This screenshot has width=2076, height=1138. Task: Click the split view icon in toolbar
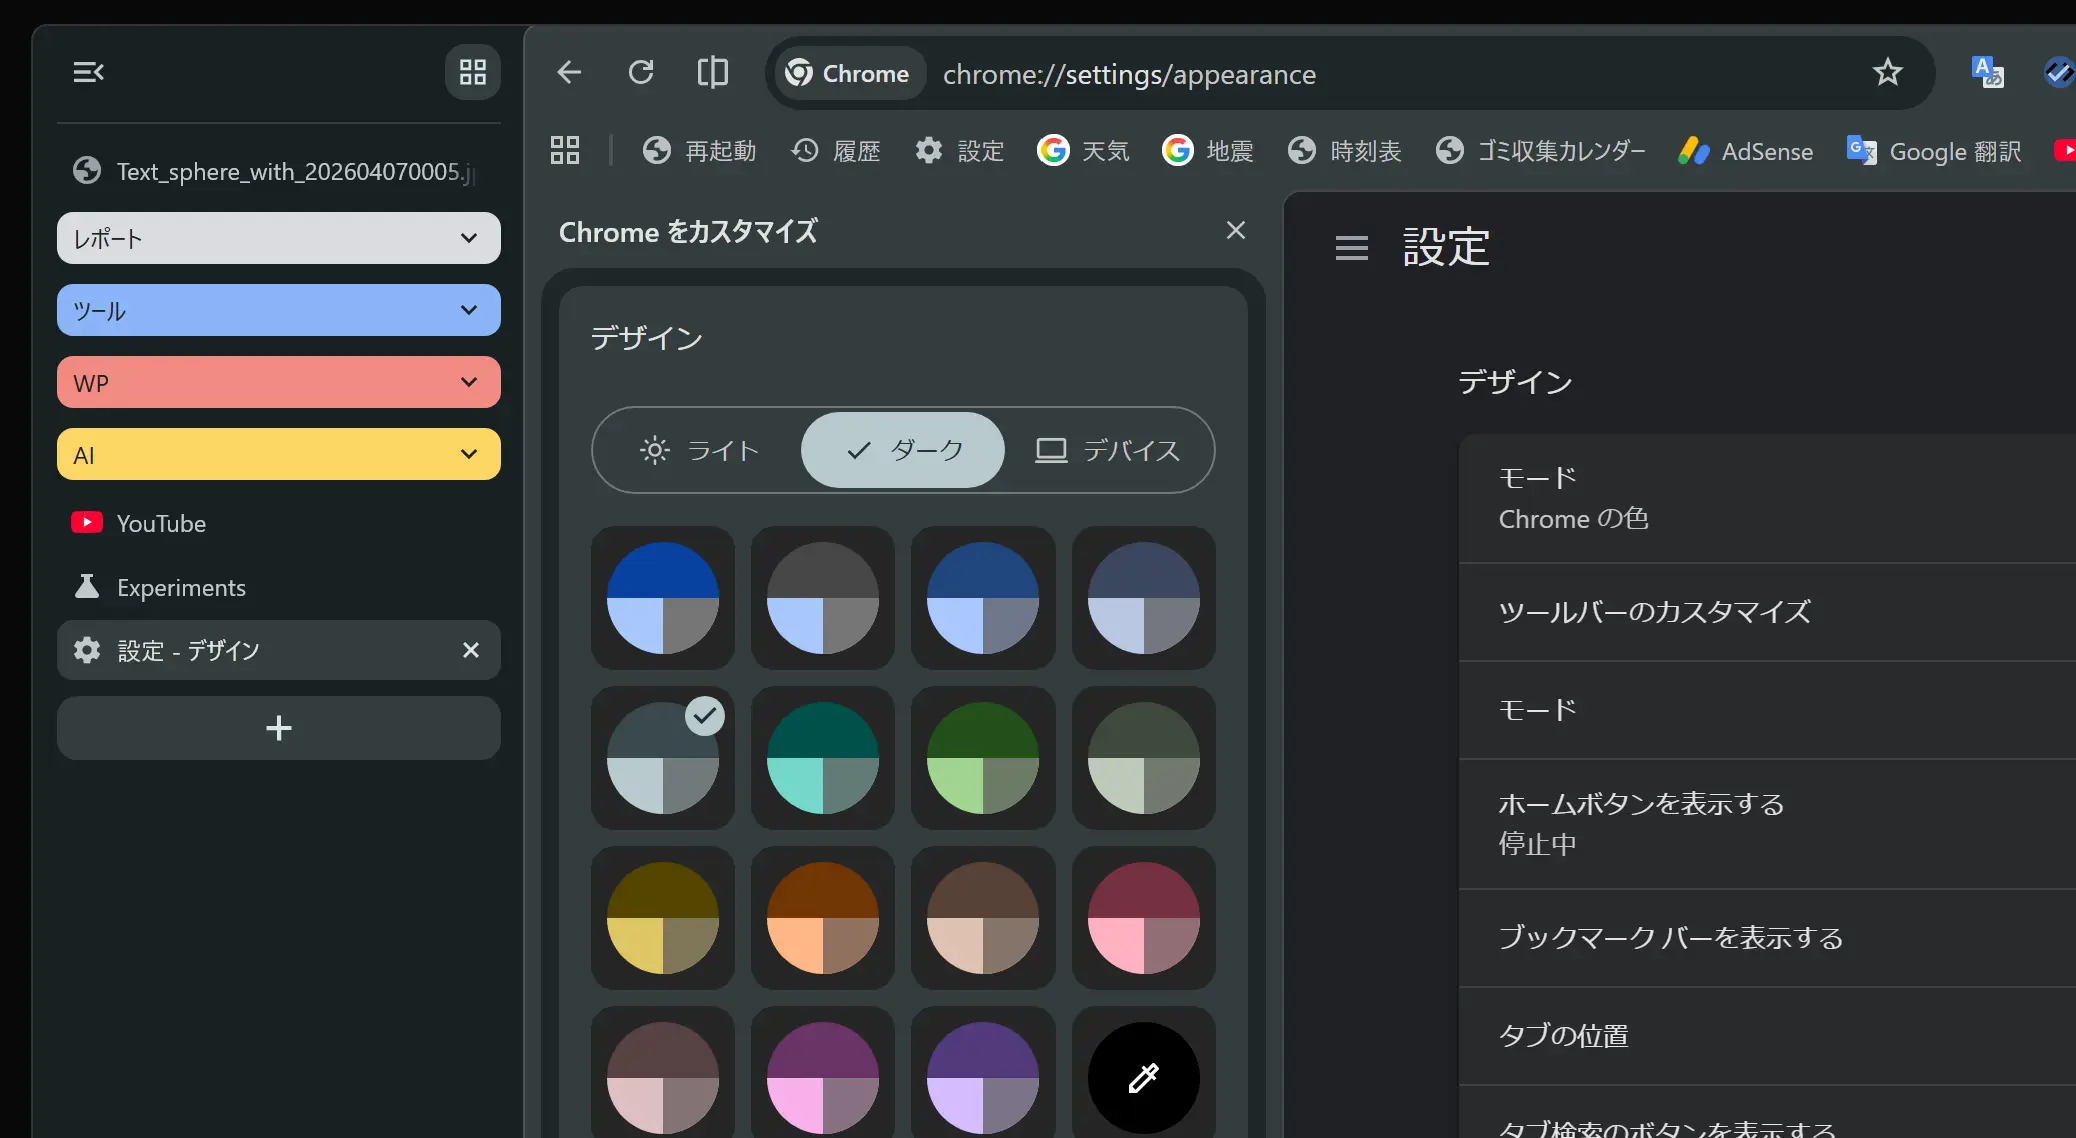(712, 72)
